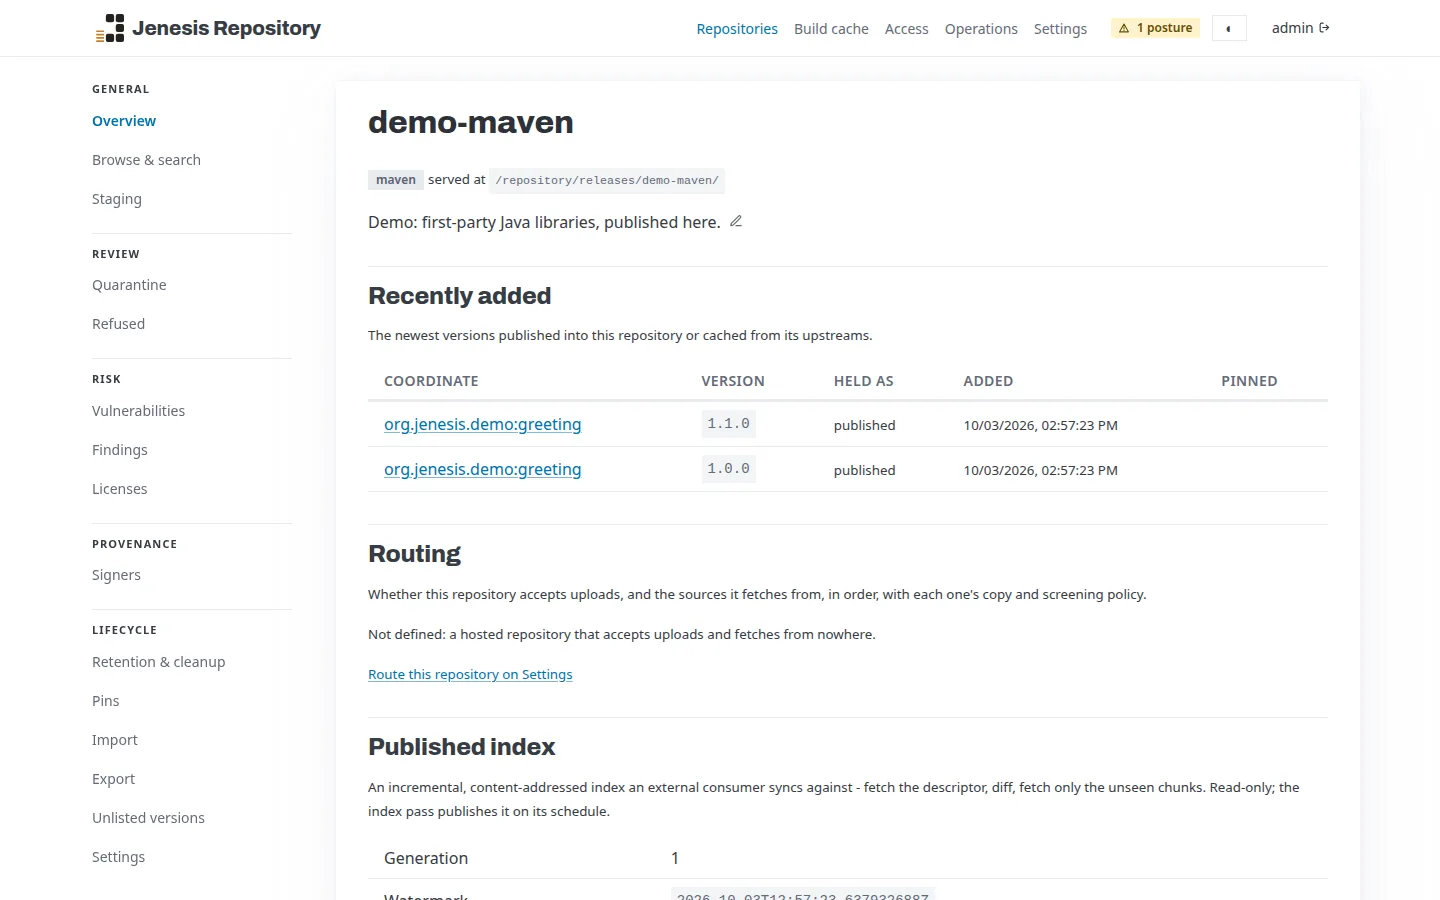Click the ADDED column header
1440x900 pixels.
tap(988, 381)
